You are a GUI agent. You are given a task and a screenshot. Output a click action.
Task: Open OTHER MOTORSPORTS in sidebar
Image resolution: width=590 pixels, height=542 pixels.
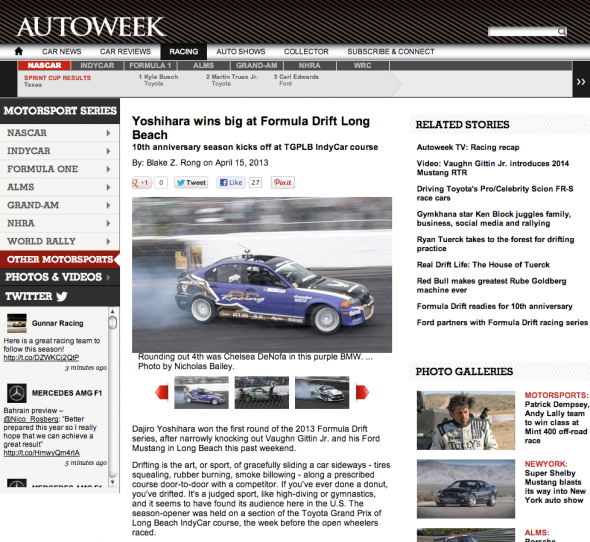click(x=59, y=259)
